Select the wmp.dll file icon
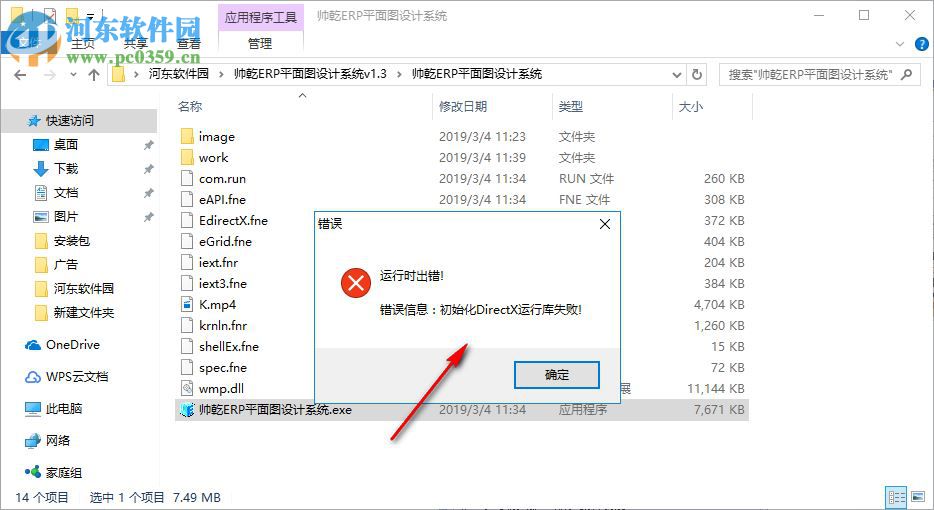Image resolution: width=934 pixels, height=510 pixels. pyautogui.click(x=187, y=388)
